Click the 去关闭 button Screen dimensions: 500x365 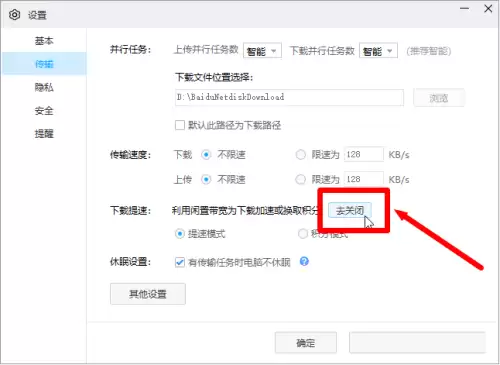coord(350,211)
